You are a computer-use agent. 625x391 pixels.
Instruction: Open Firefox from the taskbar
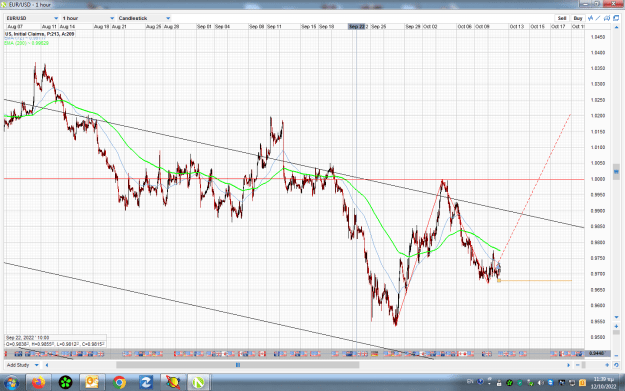(38, 383)
